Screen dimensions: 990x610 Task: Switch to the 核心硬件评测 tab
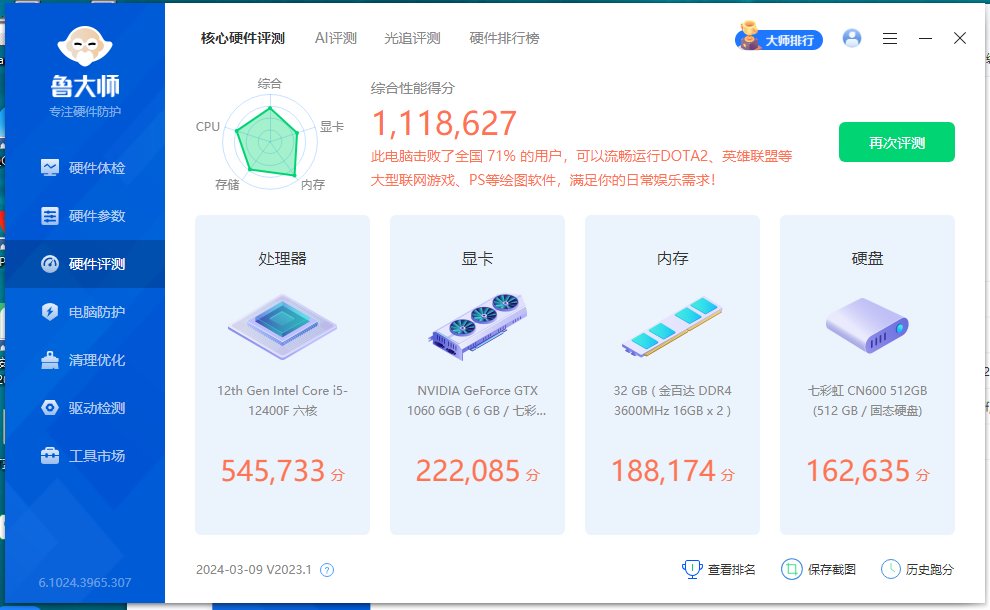click(x=242, y=39)
